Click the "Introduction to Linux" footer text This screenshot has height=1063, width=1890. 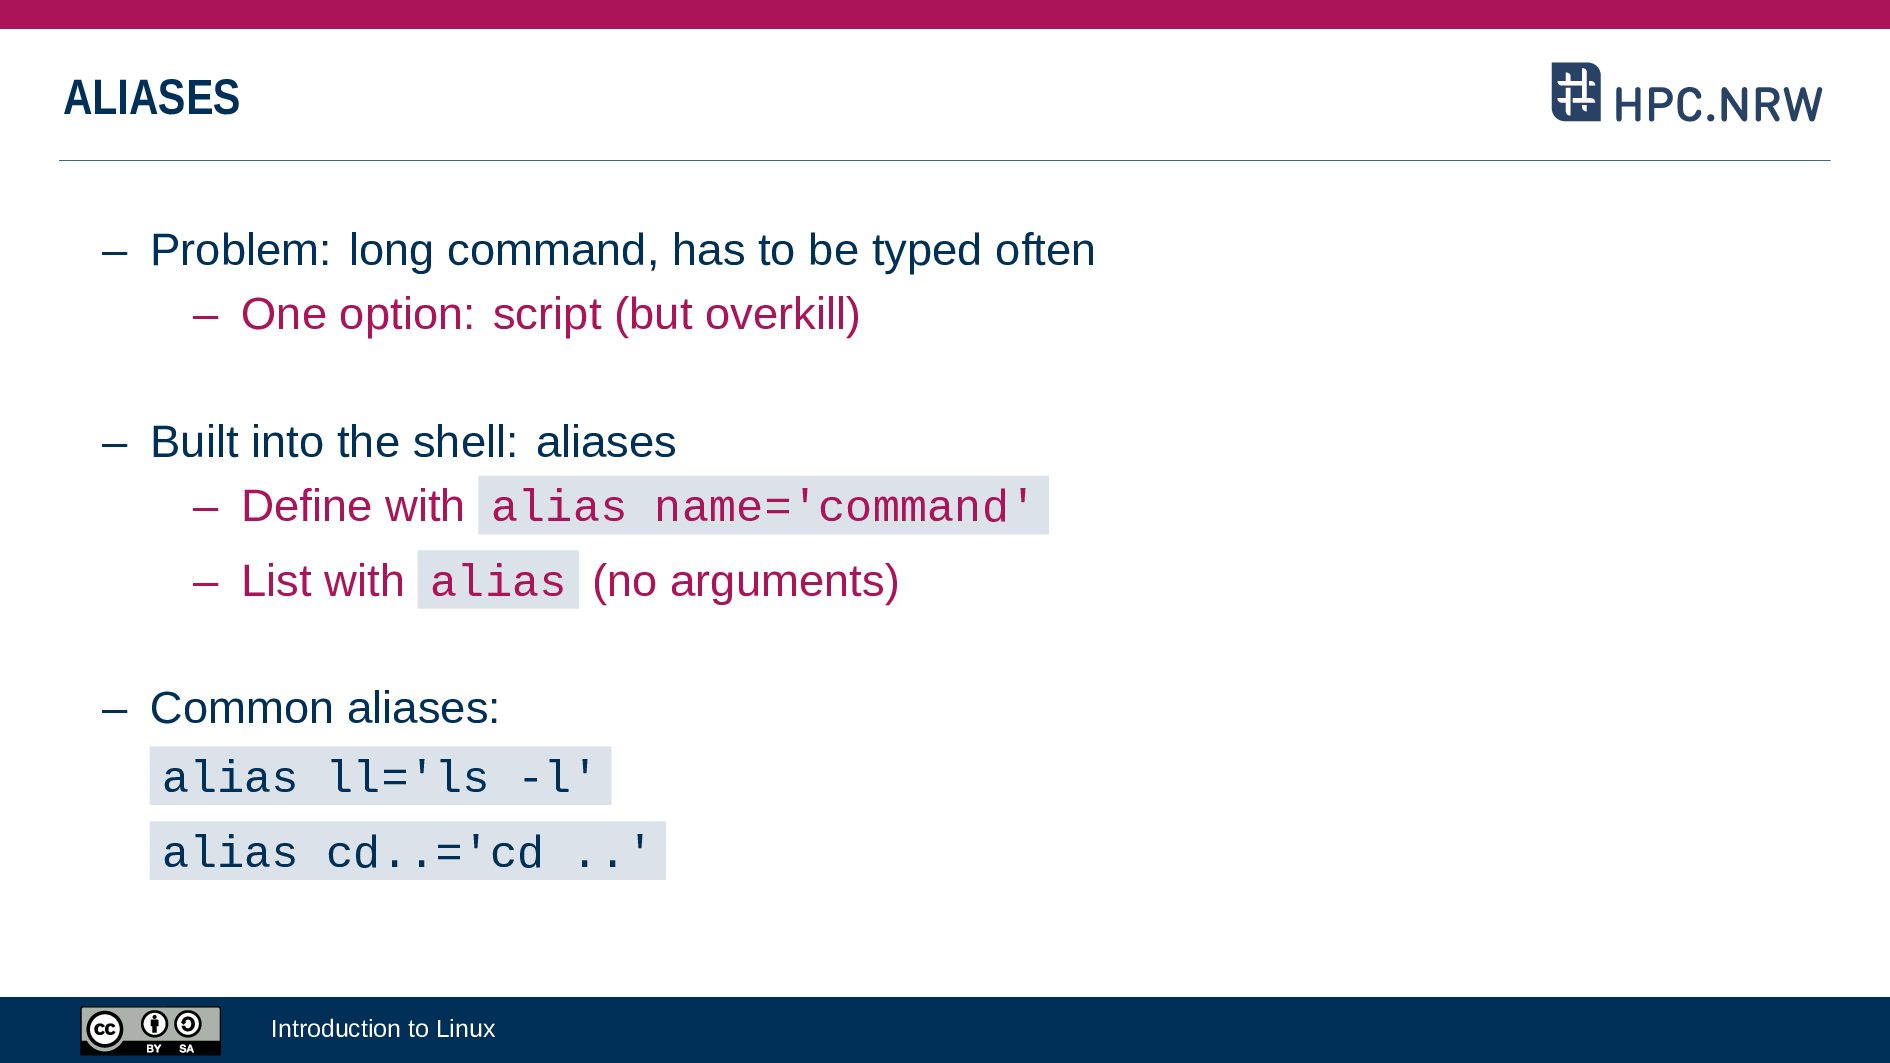click(x=382, y=1028)
